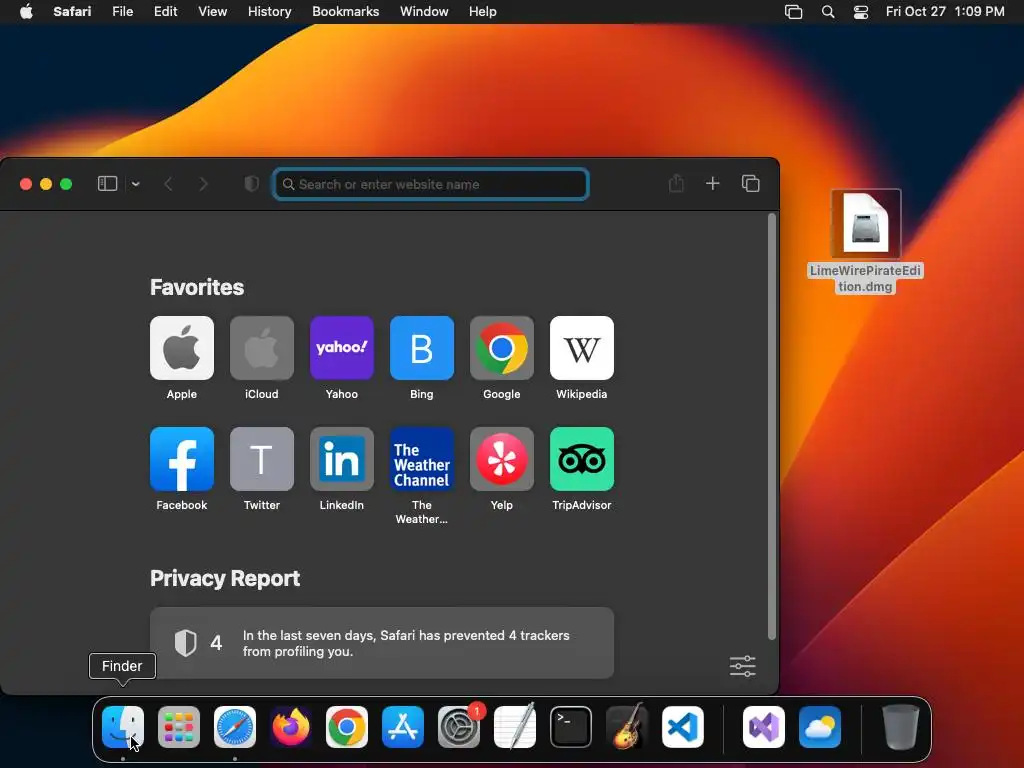
Task: Open the View menu
Action: 212,12
